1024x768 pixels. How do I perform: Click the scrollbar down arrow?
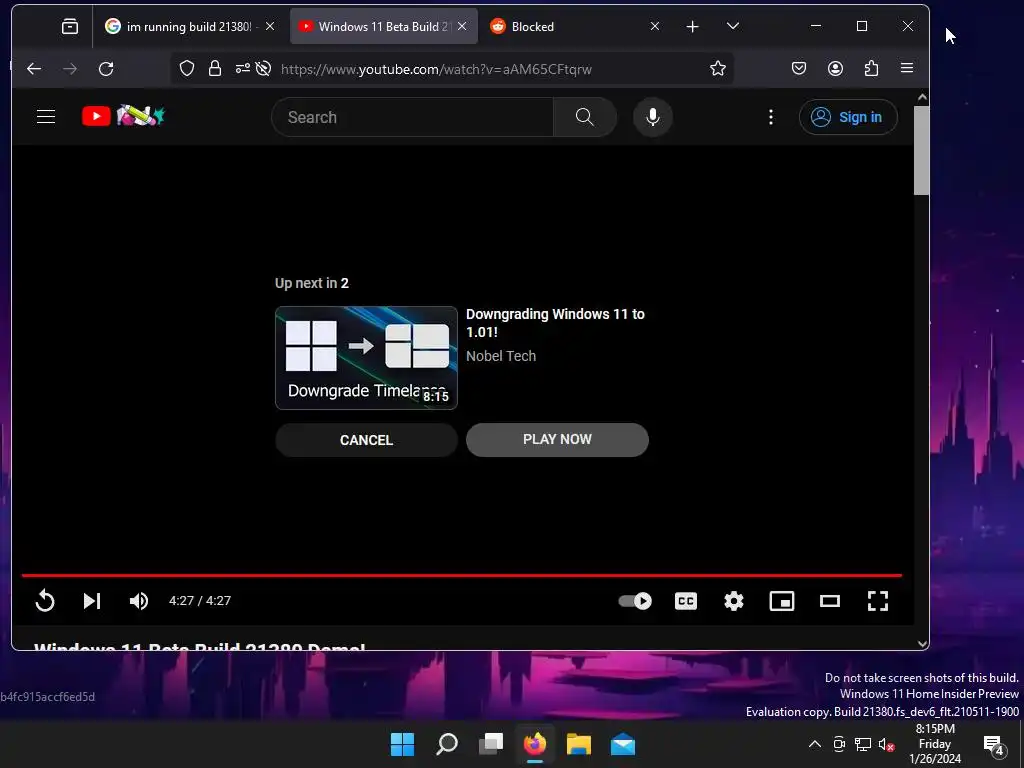click(921, 643)
